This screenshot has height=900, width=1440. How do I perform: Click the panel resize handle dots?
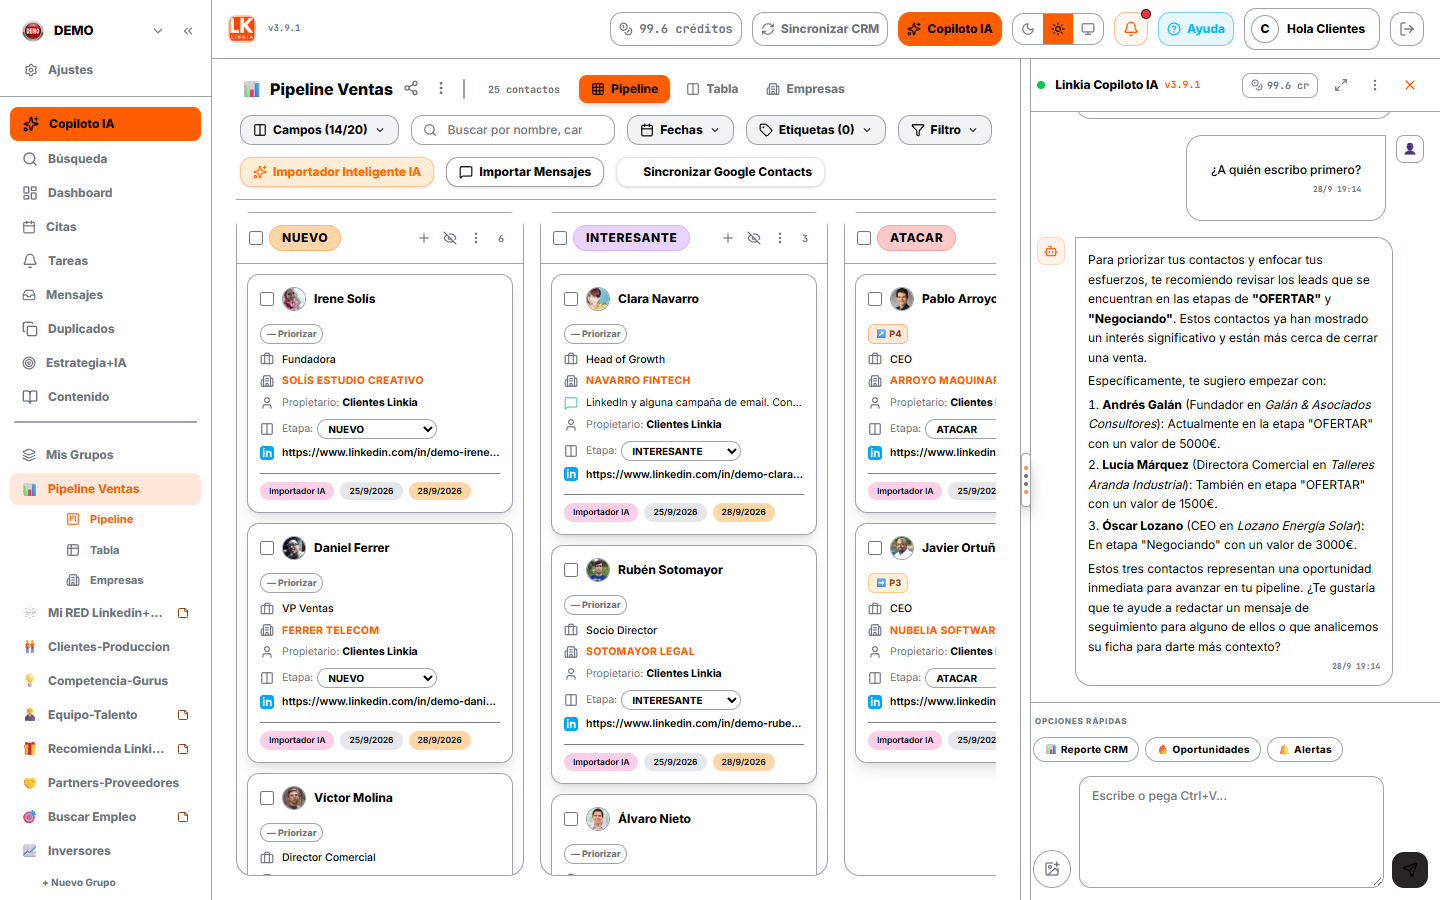1026,480
